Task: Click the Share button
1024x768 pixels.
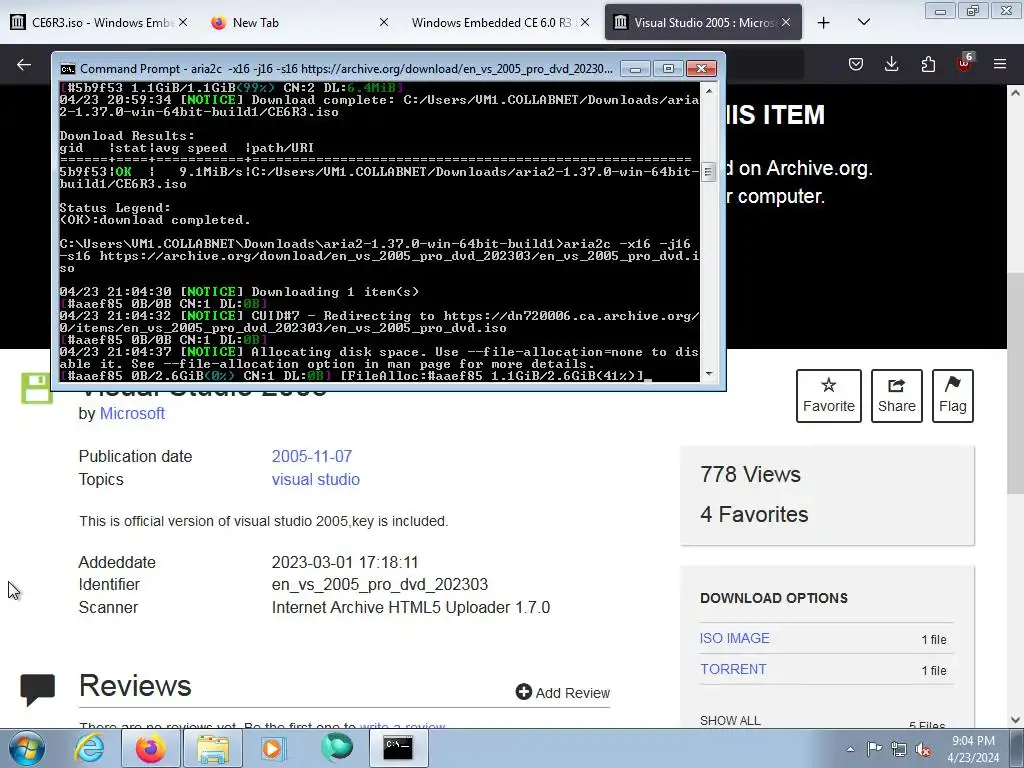Action: pos(897,396)
